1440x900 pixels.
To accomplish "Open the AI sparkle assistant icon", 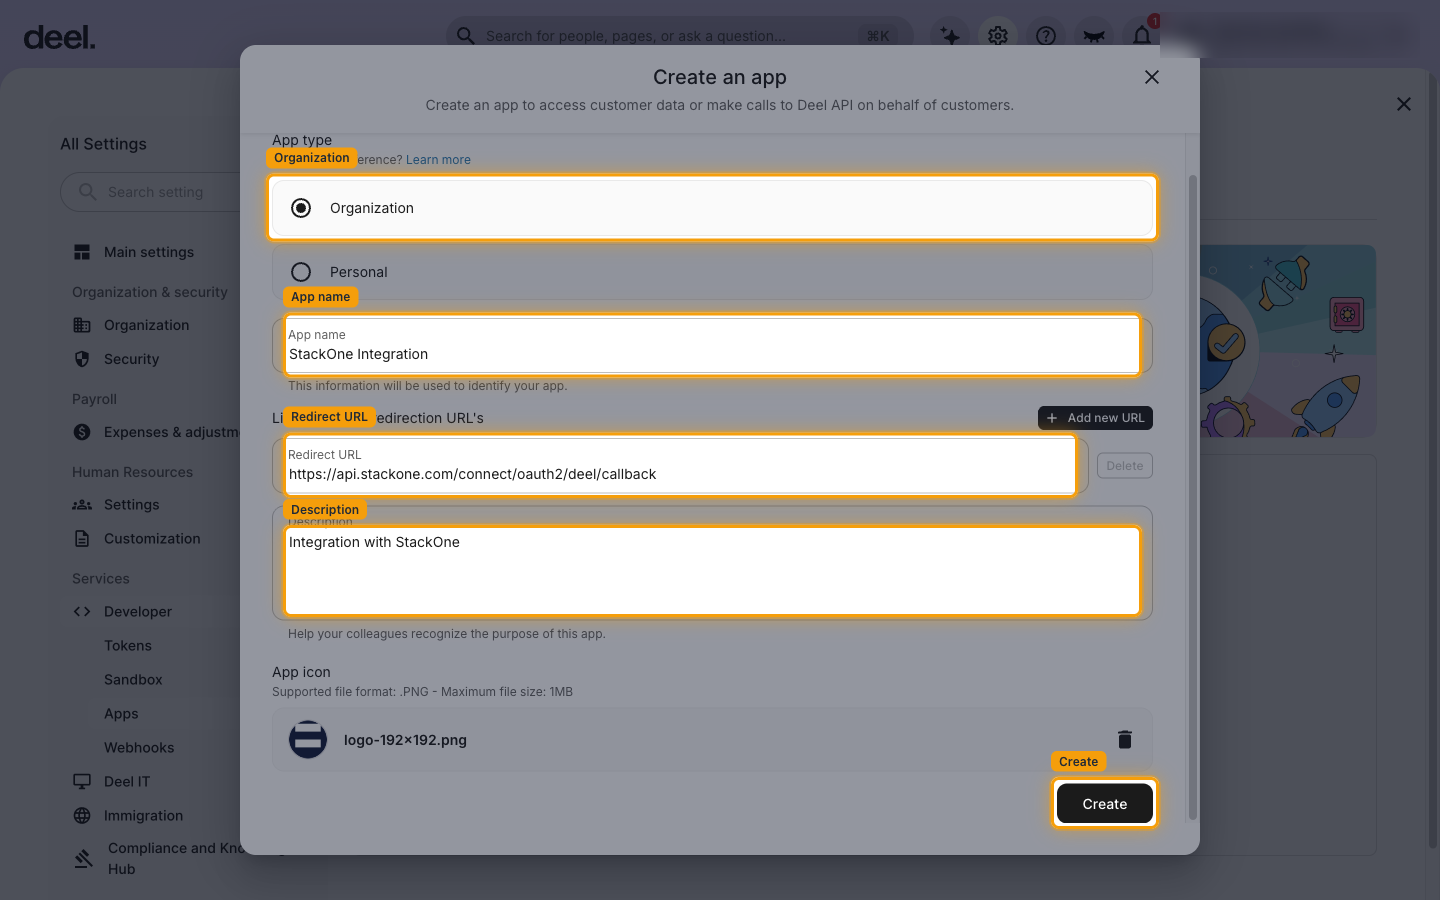I will click(950, 36).
